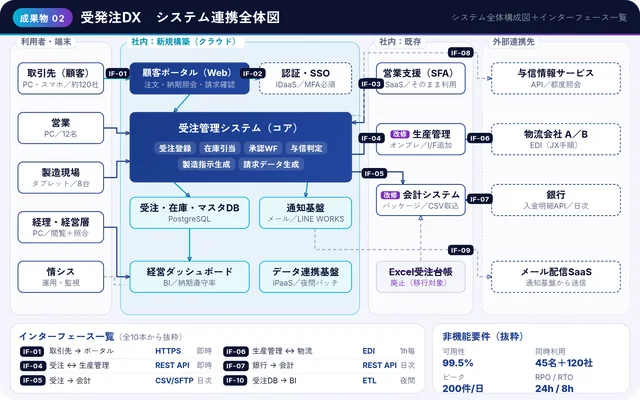Click the 取引先（顧客） box
640x400 pixels.
tap(61, 78)
